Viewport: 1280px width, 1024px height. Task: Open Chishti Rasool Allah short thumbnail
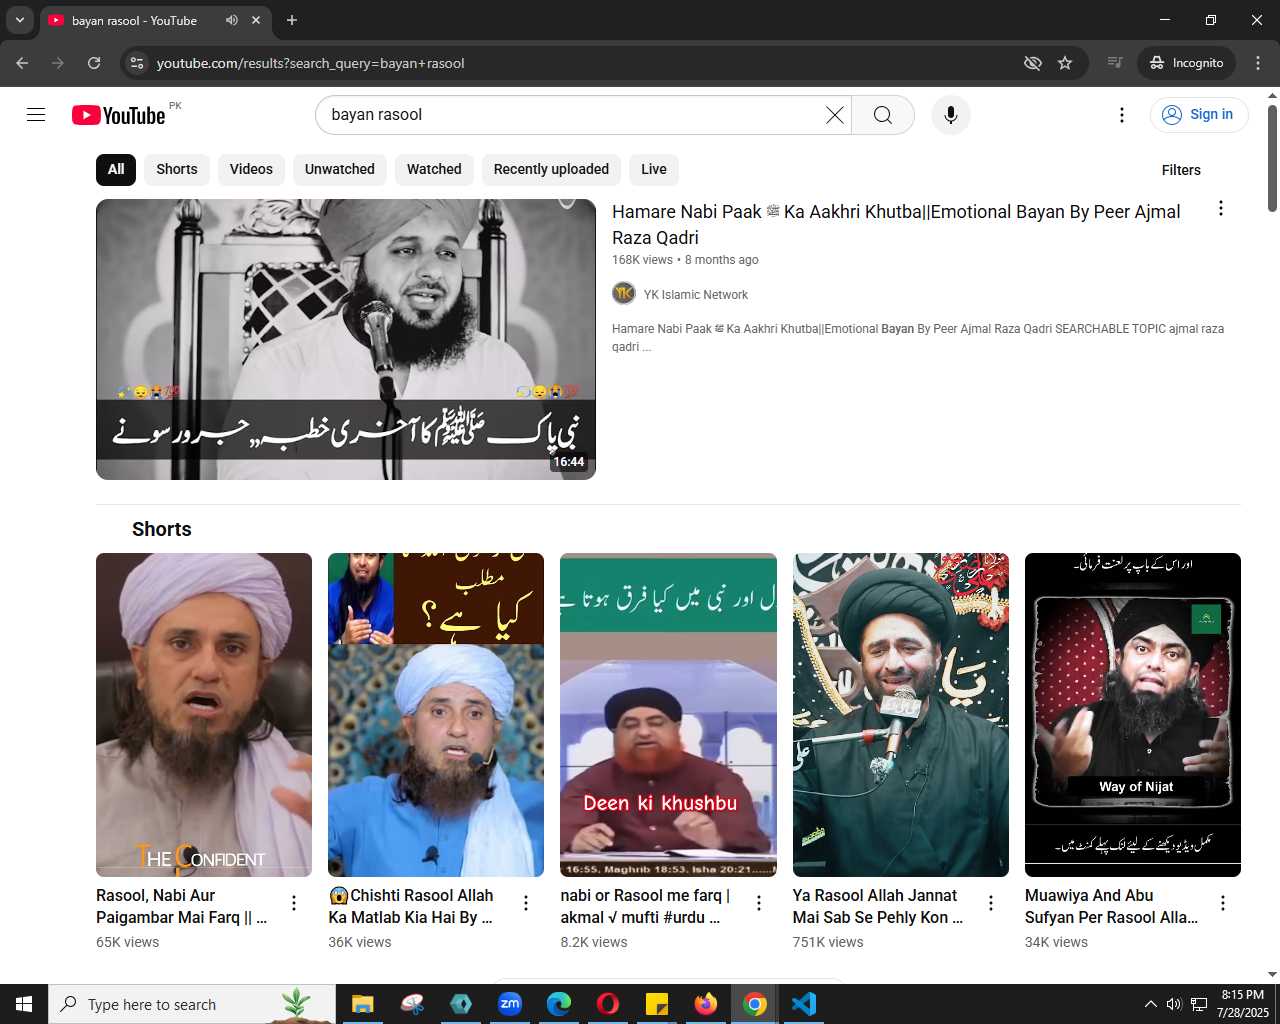pyautogui.click(x=436, y=715)
